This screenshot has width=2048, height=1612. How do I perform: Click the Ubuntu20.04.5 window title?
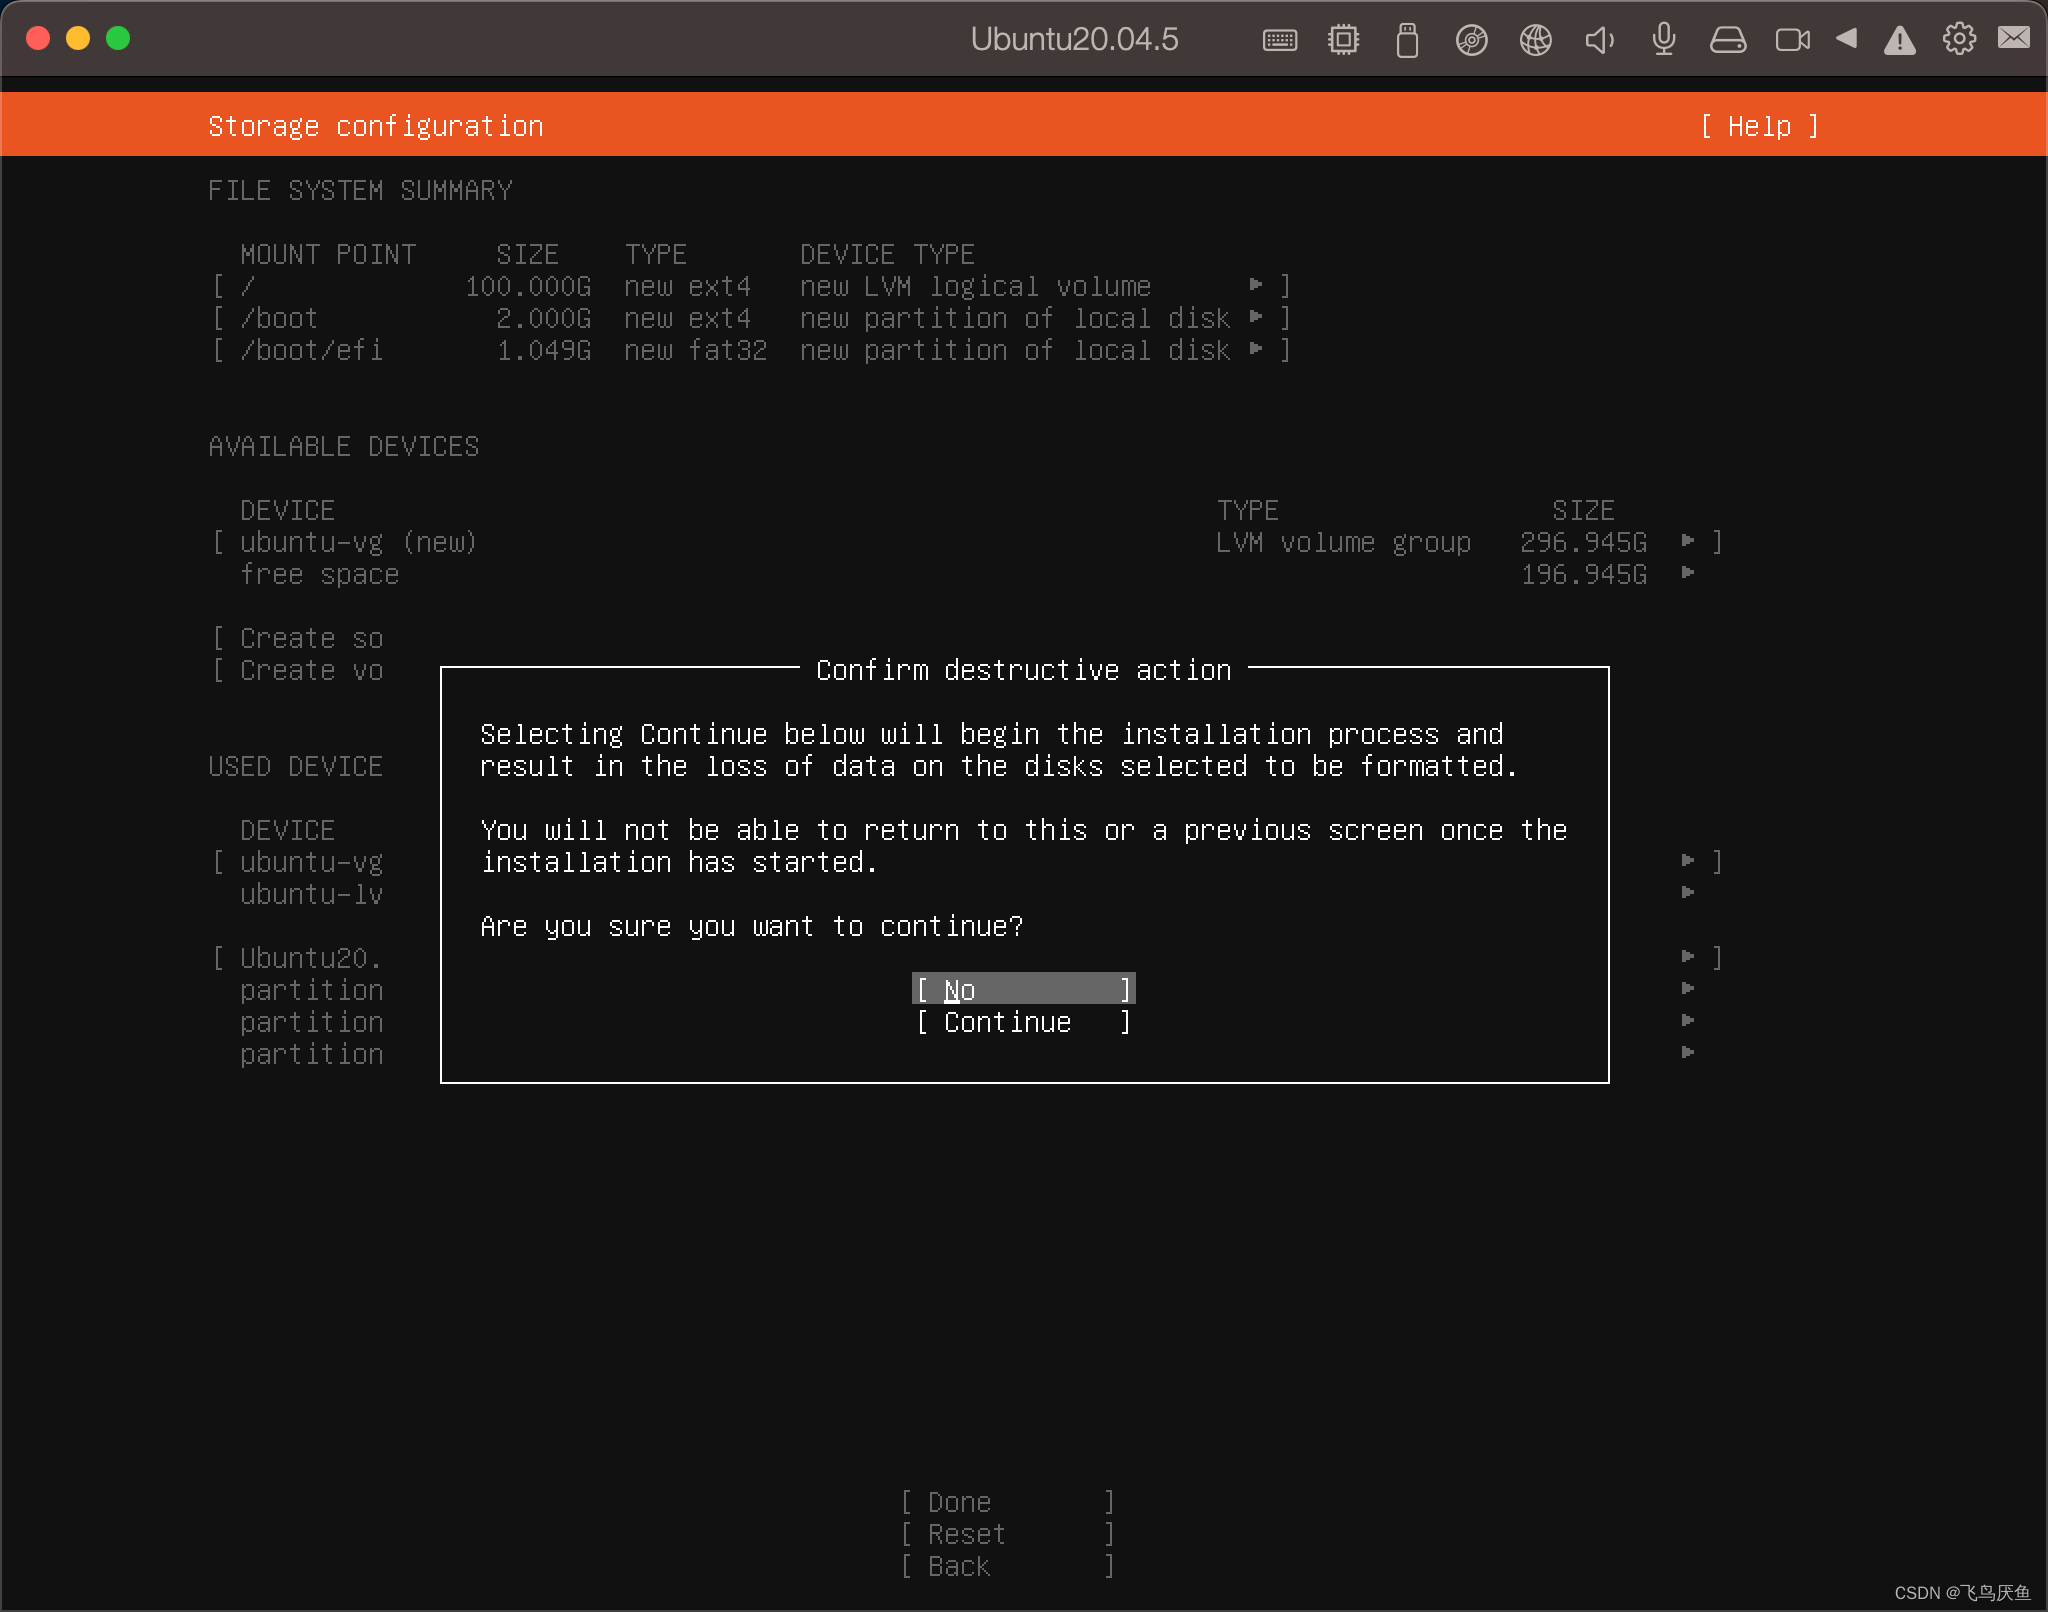(1074, 39)
